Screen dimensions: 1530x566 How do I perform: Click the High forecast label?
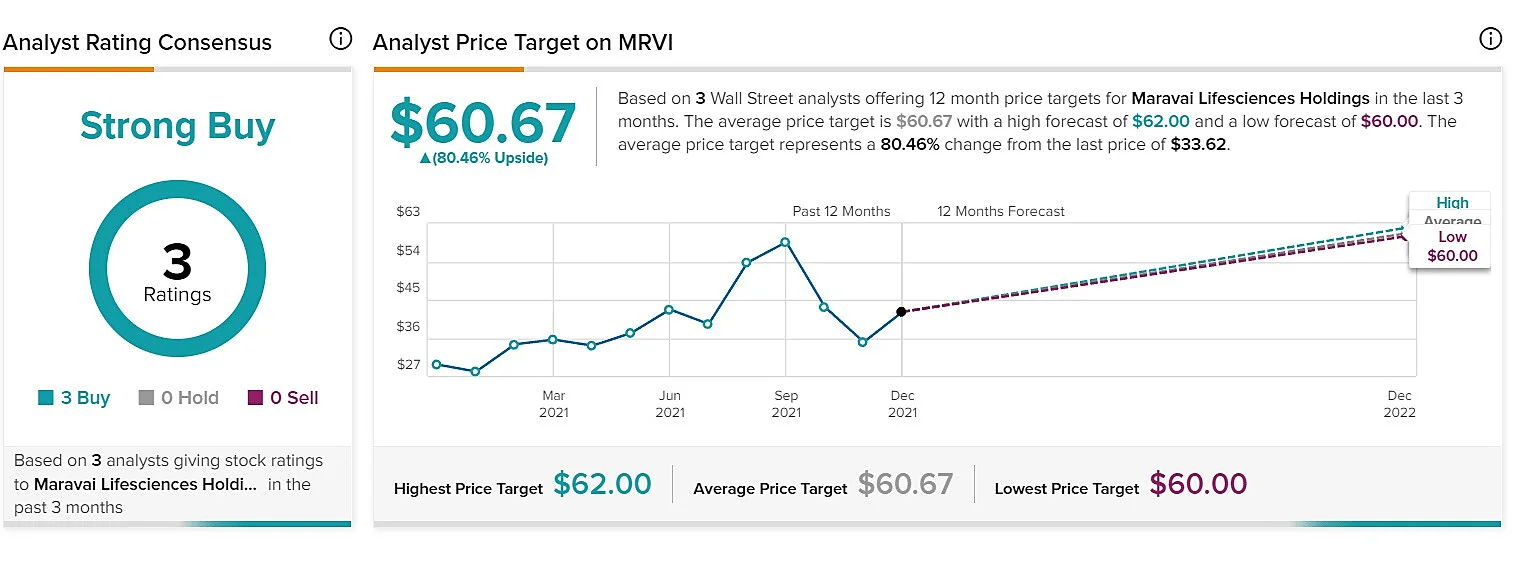click(1452, 203)
